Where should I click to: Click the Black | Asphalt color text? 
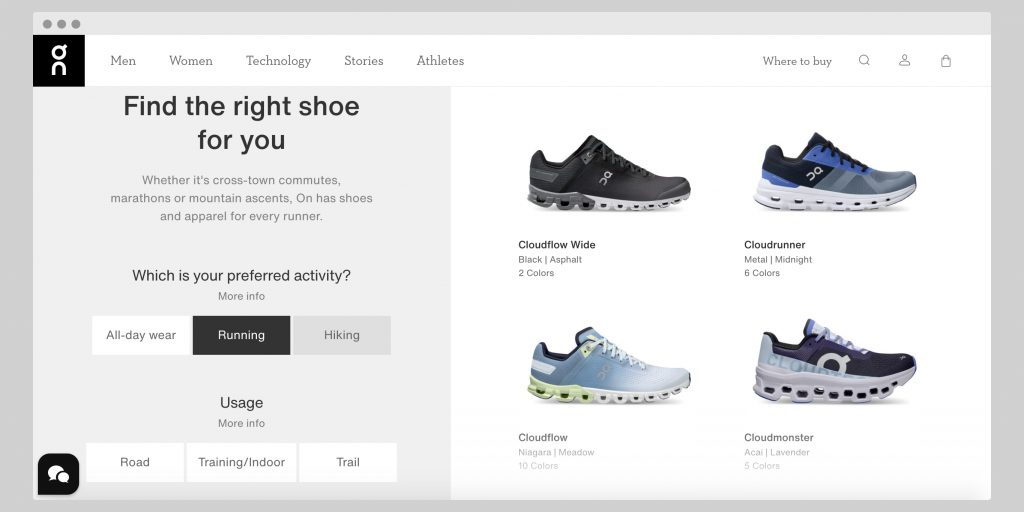pos(550,259)
